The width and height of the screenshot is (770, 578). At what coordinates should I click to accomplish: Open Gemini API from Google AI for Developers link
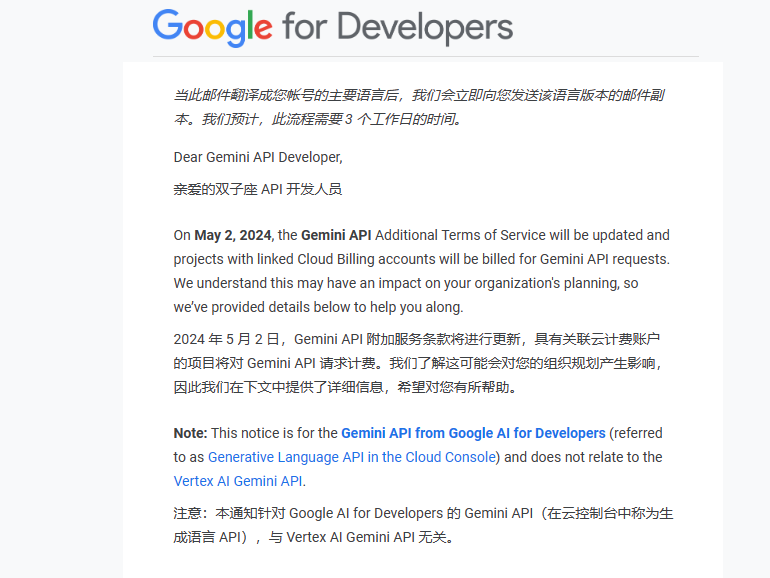473,433
